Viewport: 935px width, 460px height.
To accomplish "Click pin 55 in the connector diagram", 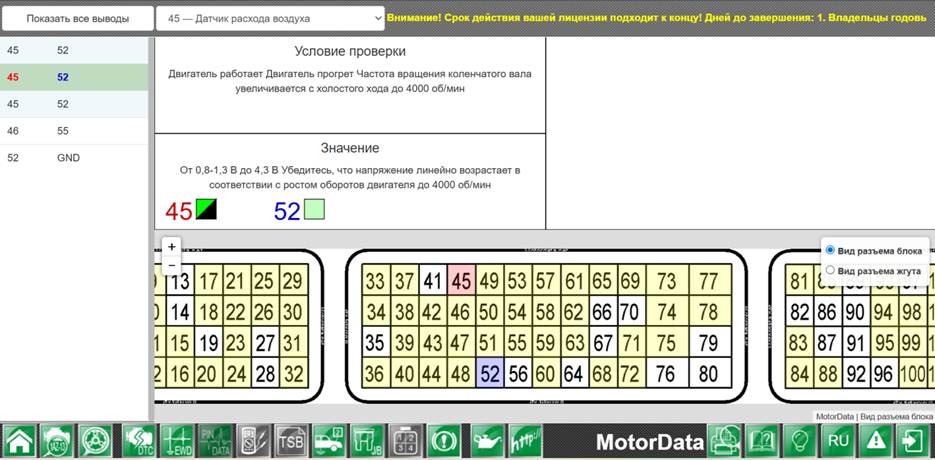I will coord(518,342).
